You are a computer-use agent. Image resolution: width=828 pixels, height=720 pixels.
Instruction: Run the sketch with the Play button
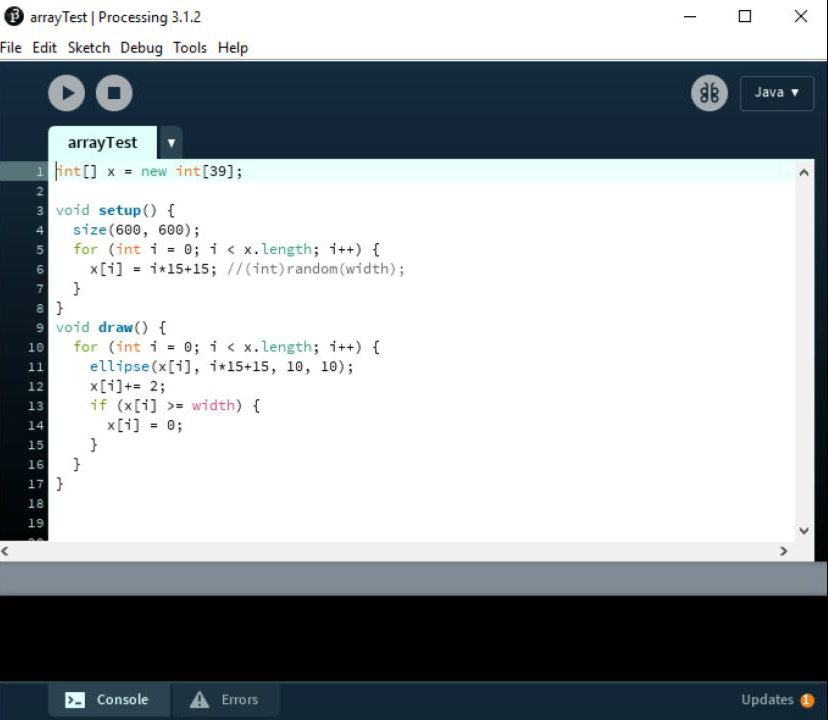[x=67, y=93]
